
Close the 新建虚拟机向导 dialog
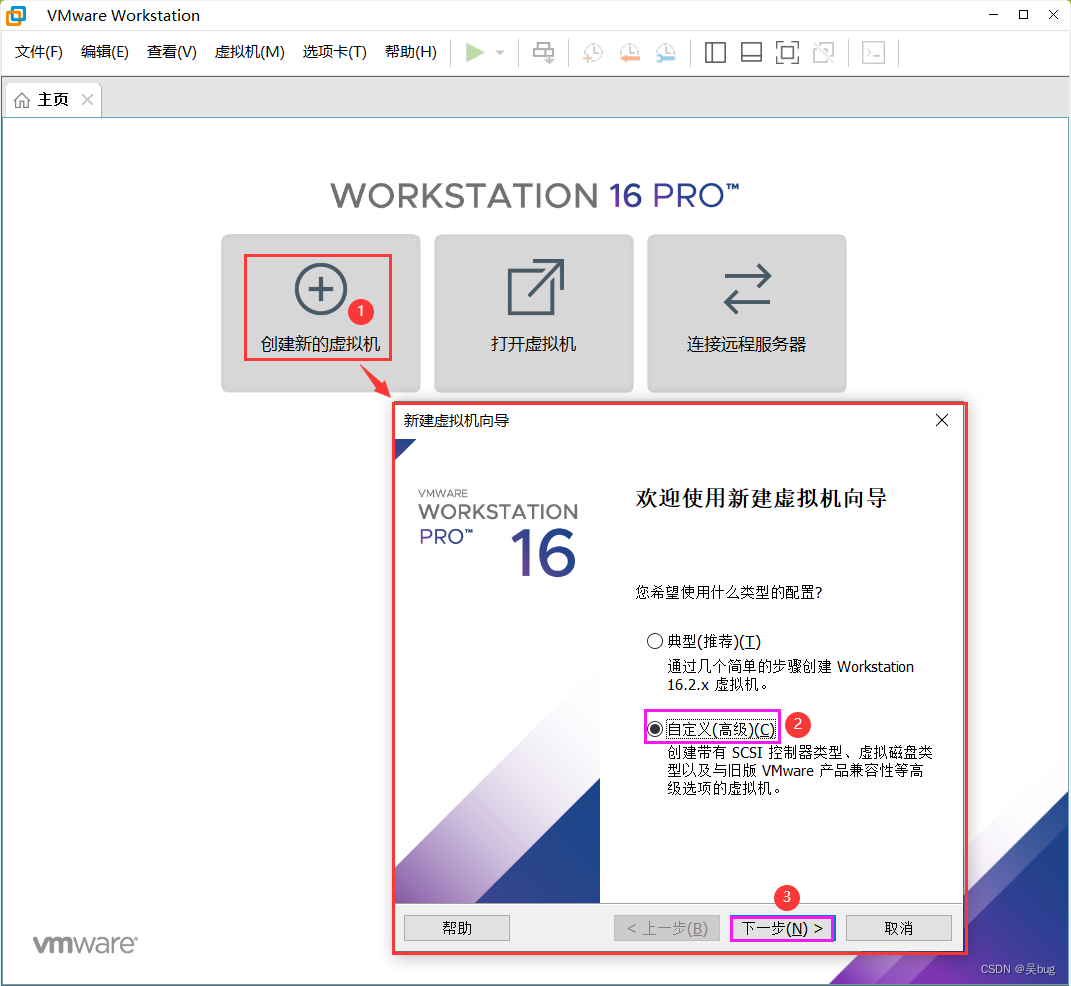(942, 420)
